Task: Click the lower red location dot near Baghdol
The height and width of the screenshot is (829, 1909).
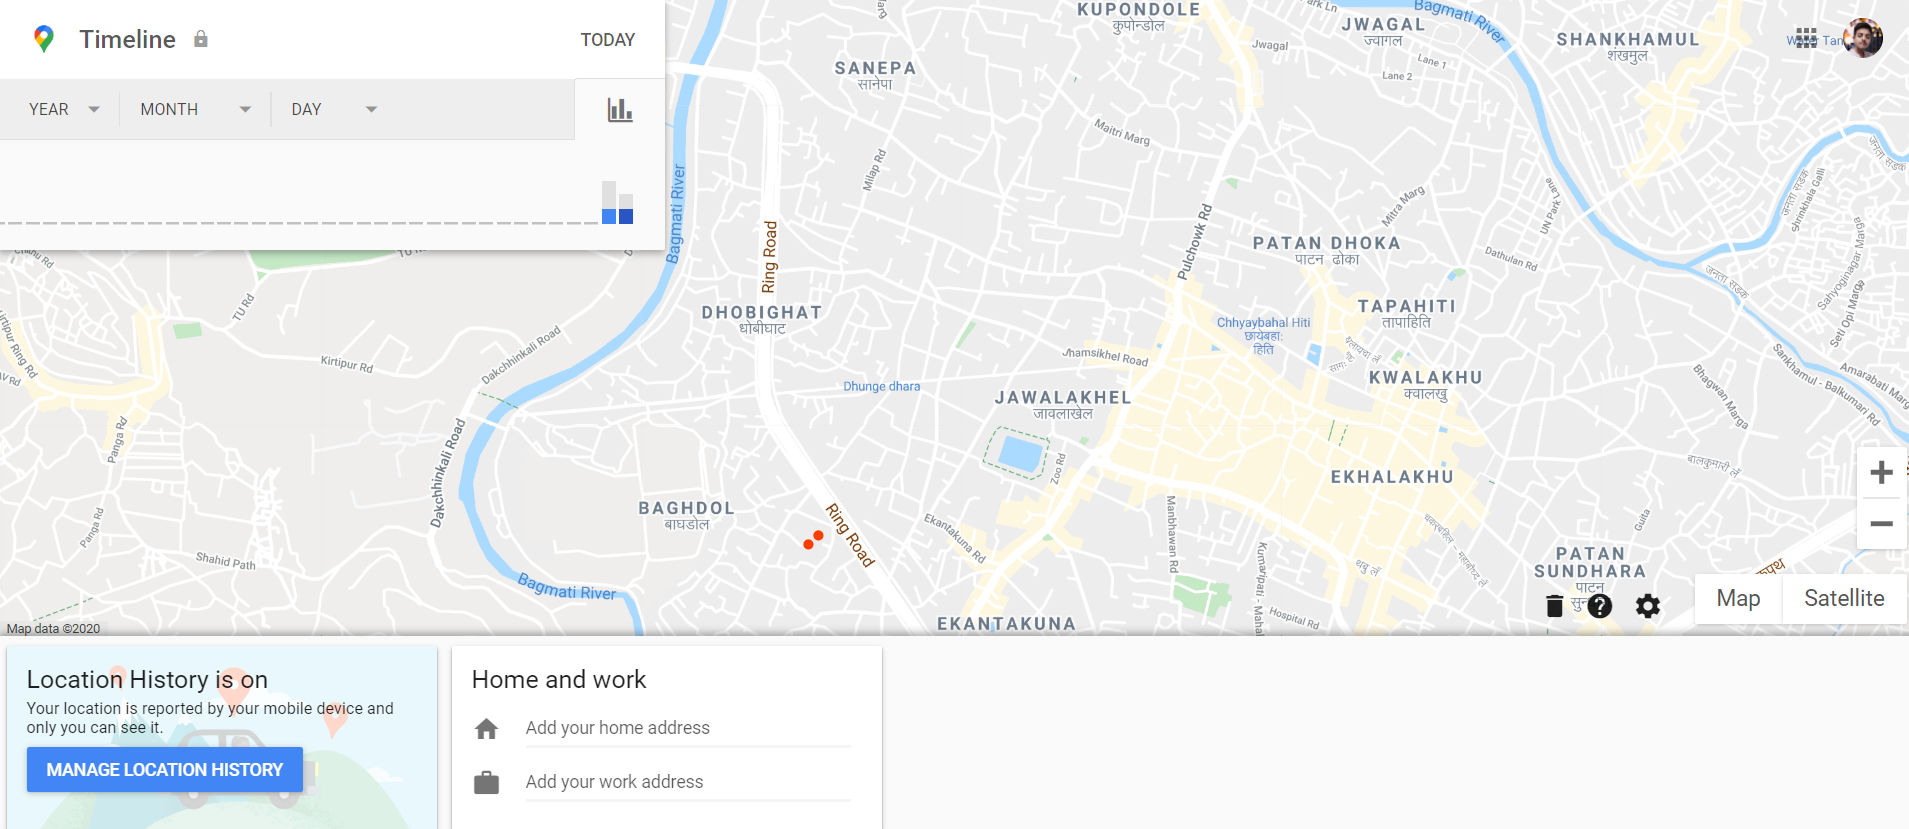Action: click(x=808, y=544)
